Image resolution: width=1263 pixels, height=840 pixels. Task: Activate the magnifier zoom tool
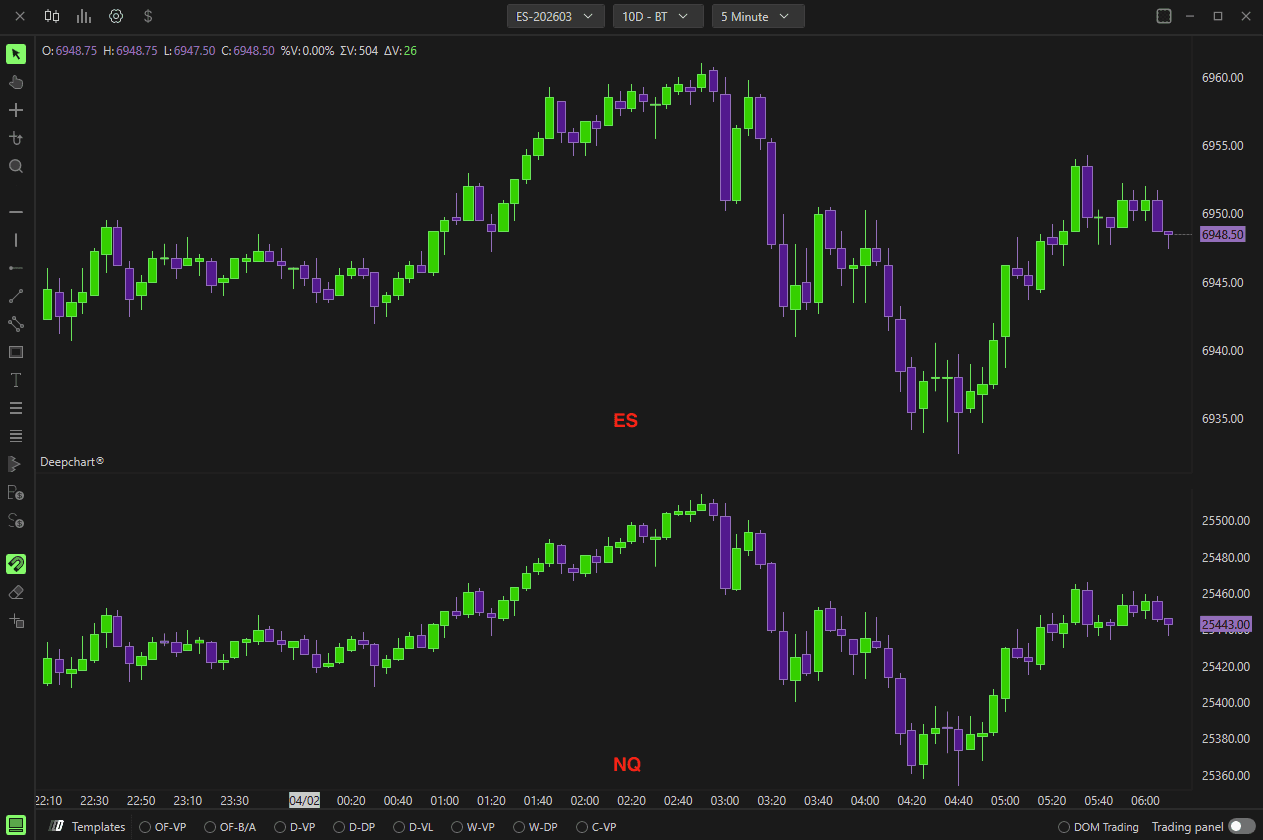click(x=15, y=166)
